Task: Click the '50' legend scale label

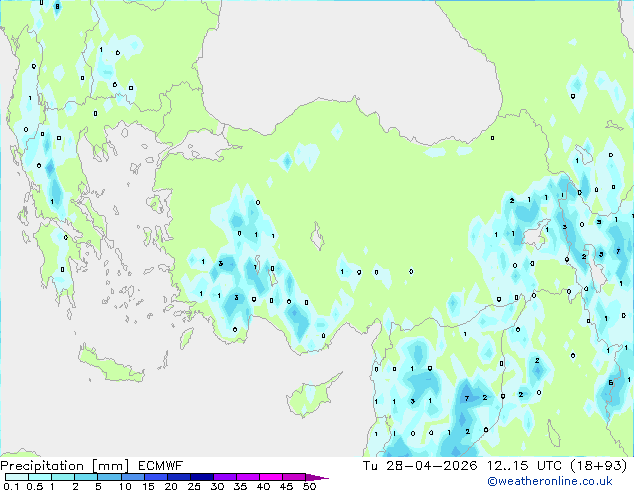Action: click(x=310, y=486)
